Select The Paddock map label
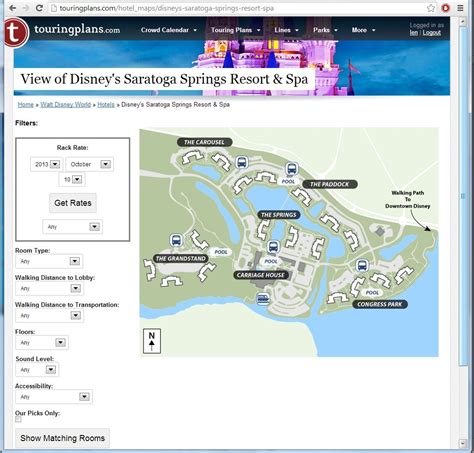Viewport: 474px width, 453px height. pyautogui.click(x=330, y=184)
